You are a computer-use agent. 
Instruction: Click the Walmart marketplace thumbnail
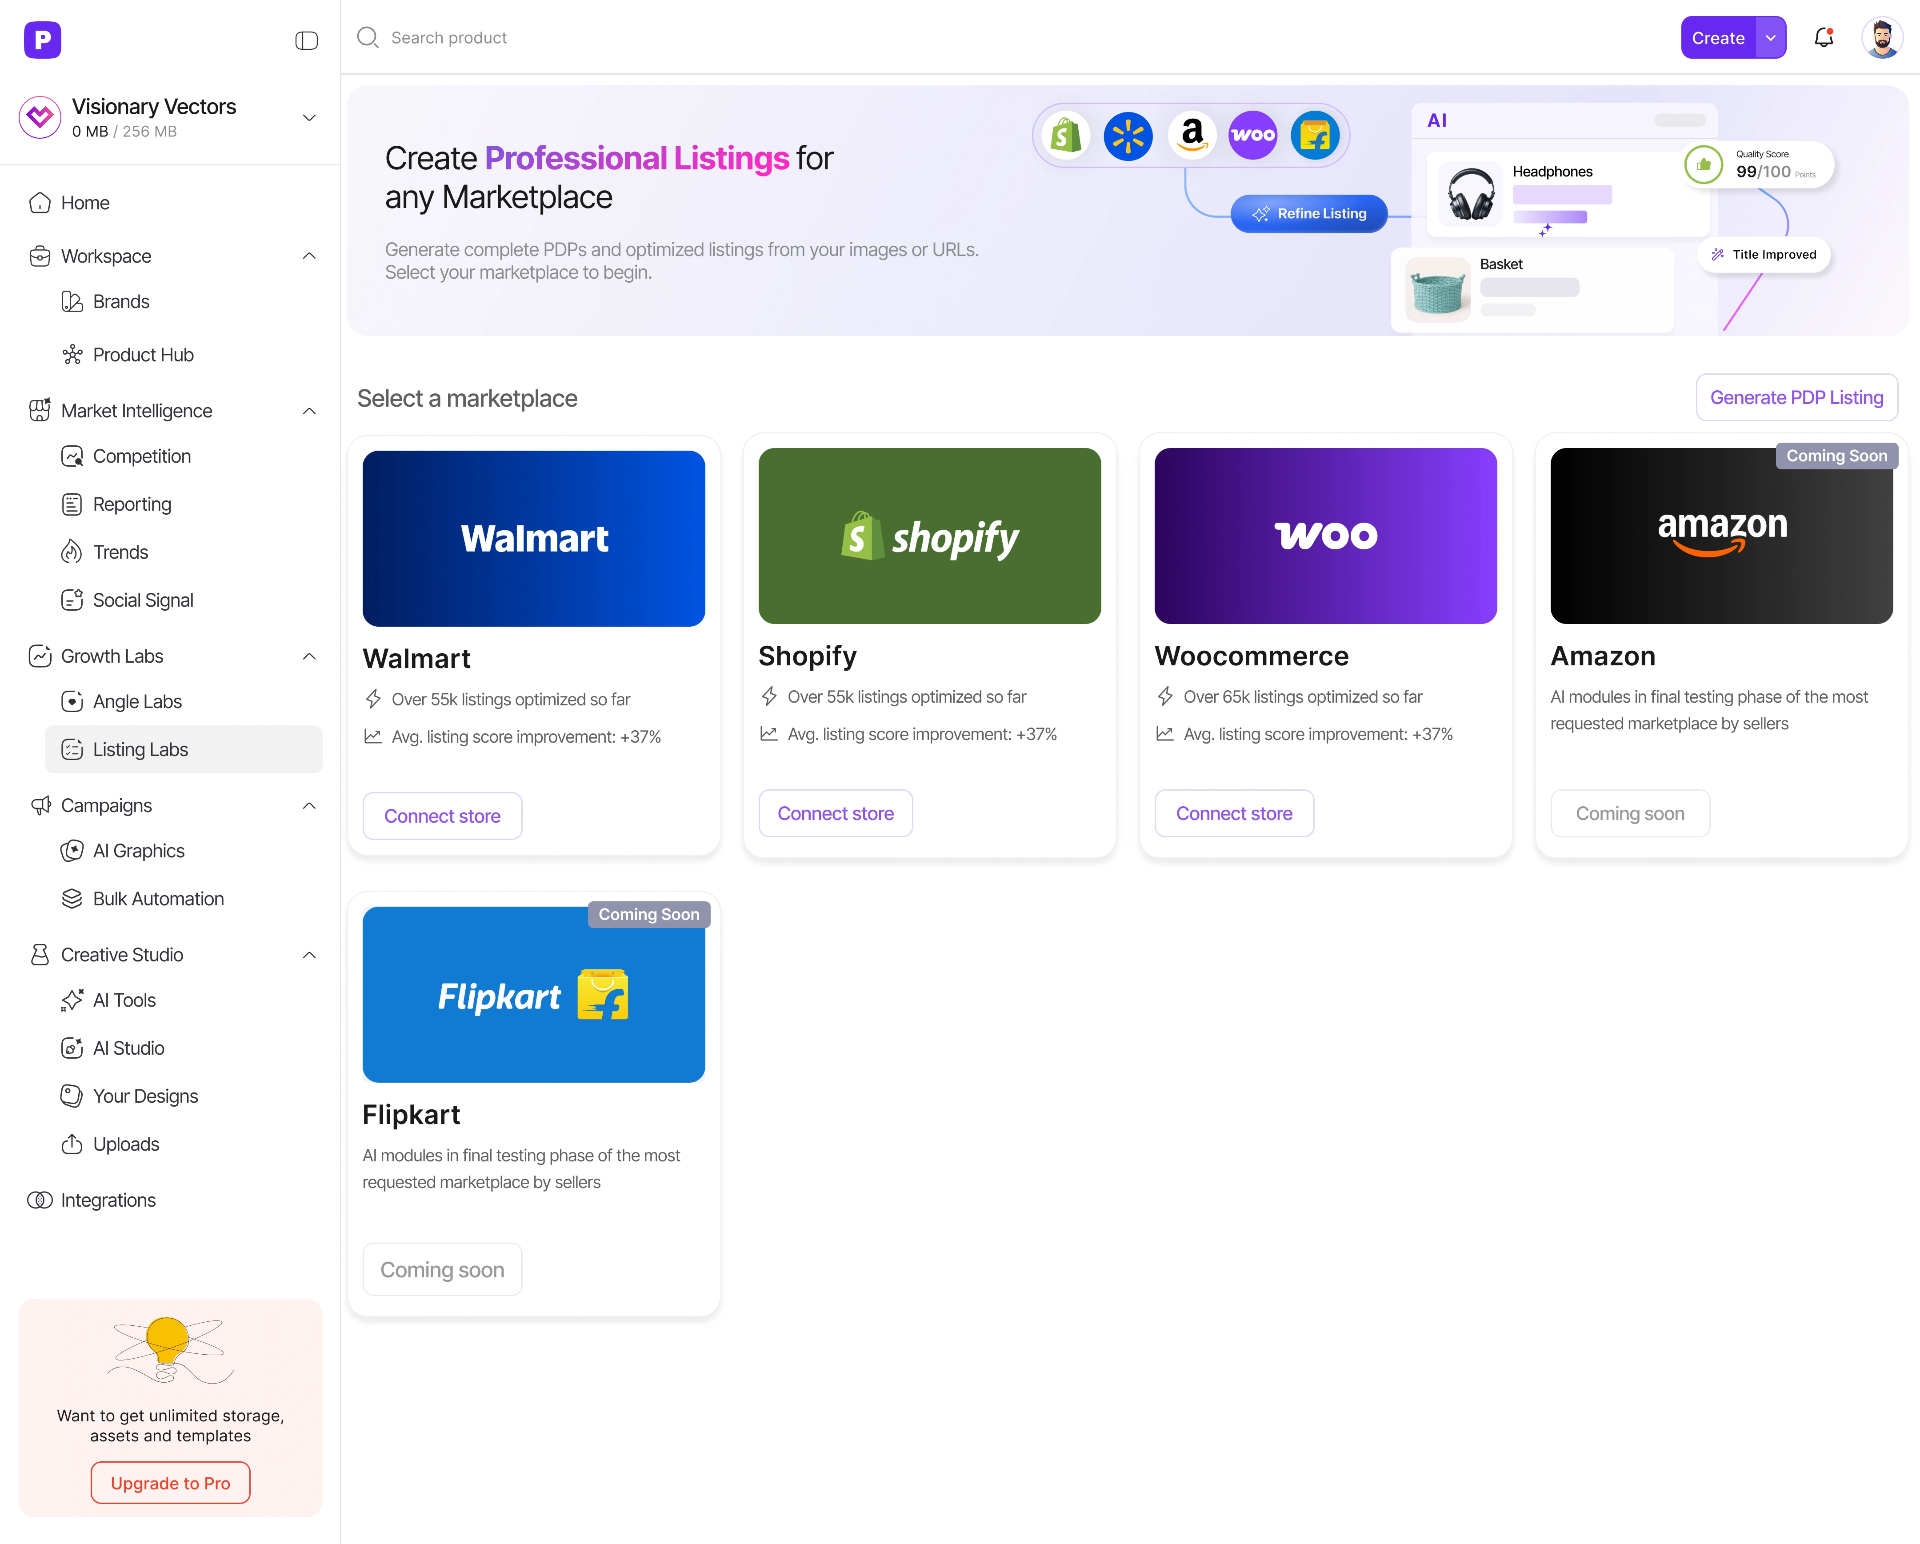click(x=533, y=538)
